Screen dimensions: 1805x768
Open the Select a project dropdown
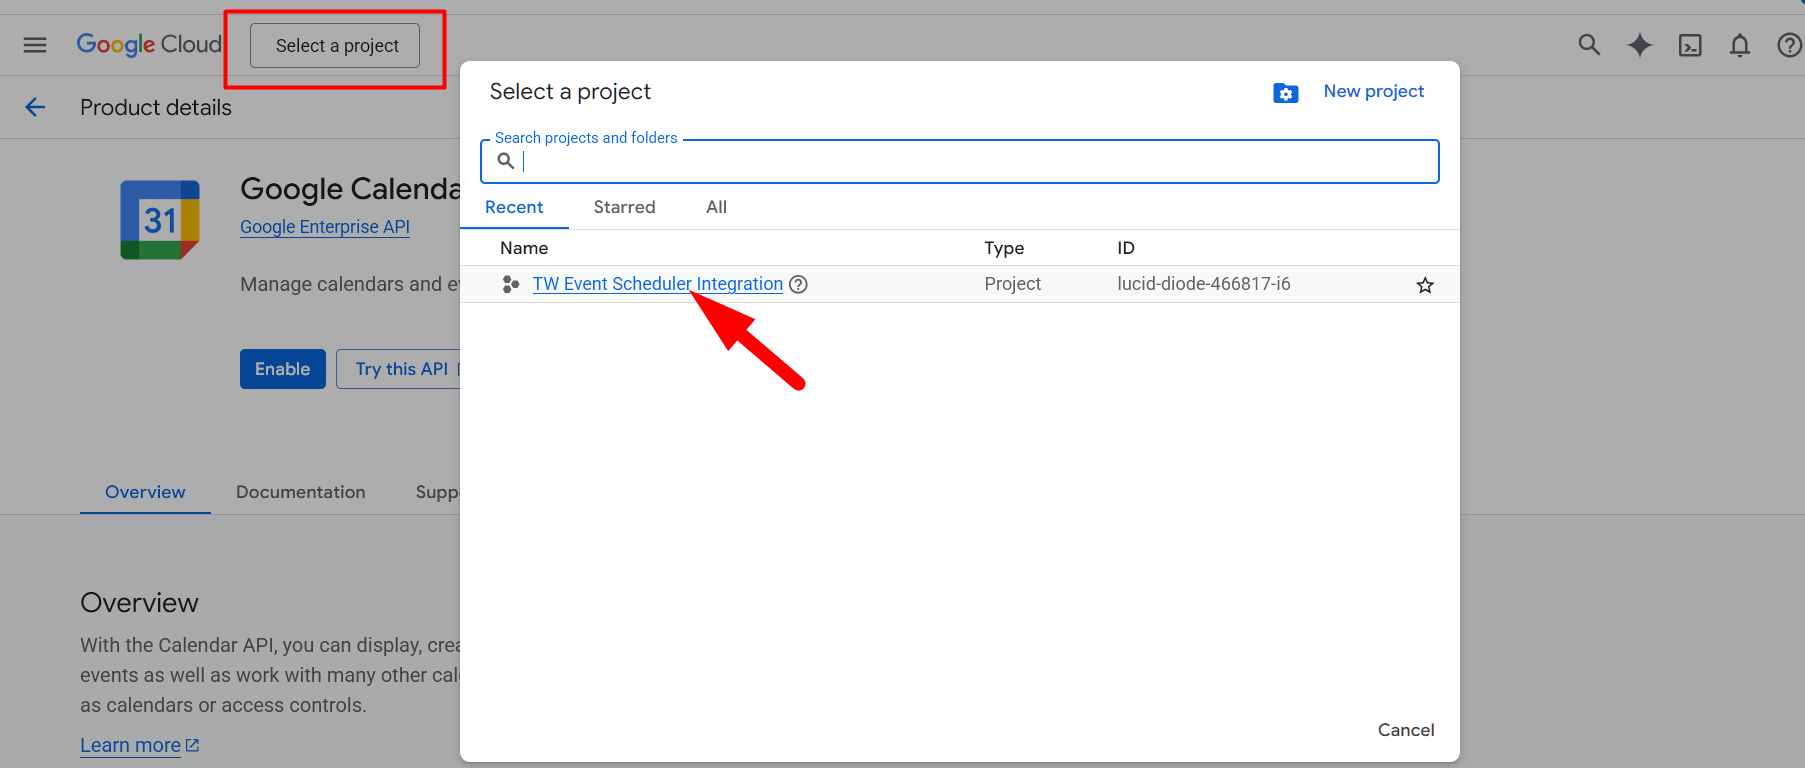pyautogui.click(x=335, y=46)
